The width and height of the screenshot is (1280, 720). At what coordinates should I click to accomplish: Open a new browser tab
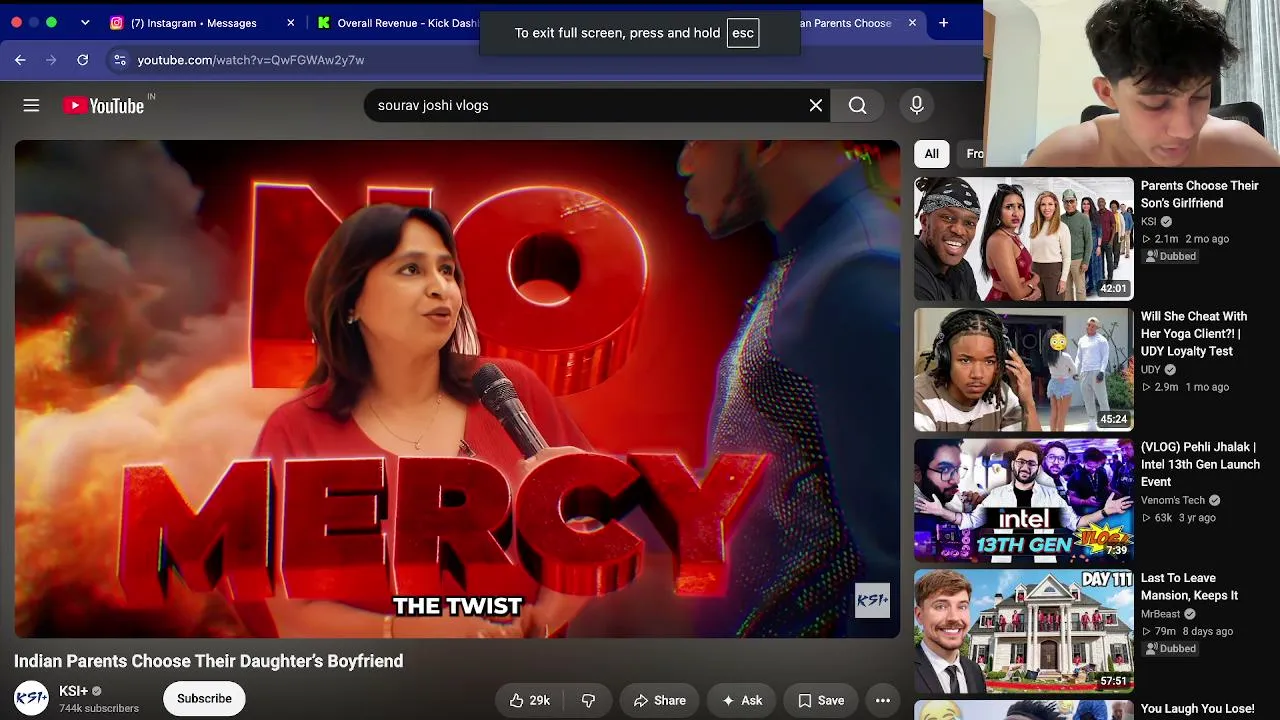pos(943,23)
